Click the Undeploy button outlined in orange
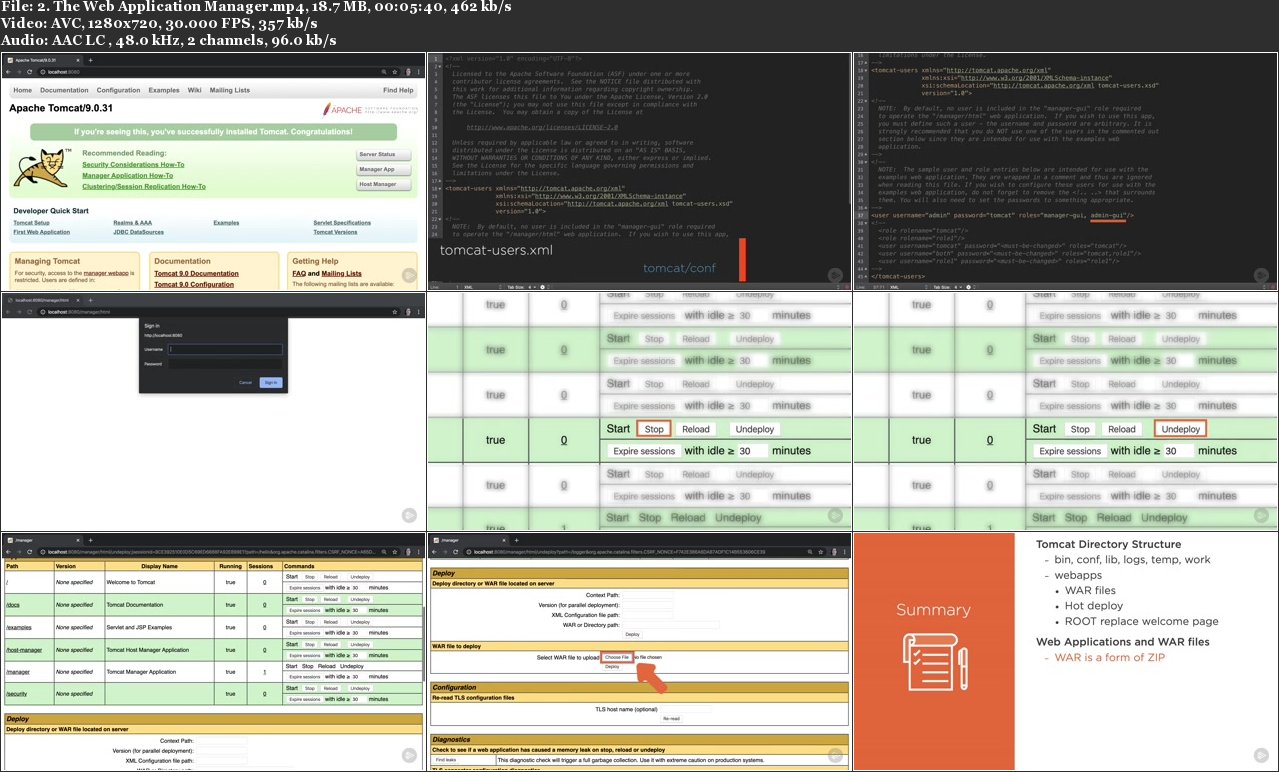This screenshot has height=772, width=1279. pyautogui.click(x=1180, y=429)
